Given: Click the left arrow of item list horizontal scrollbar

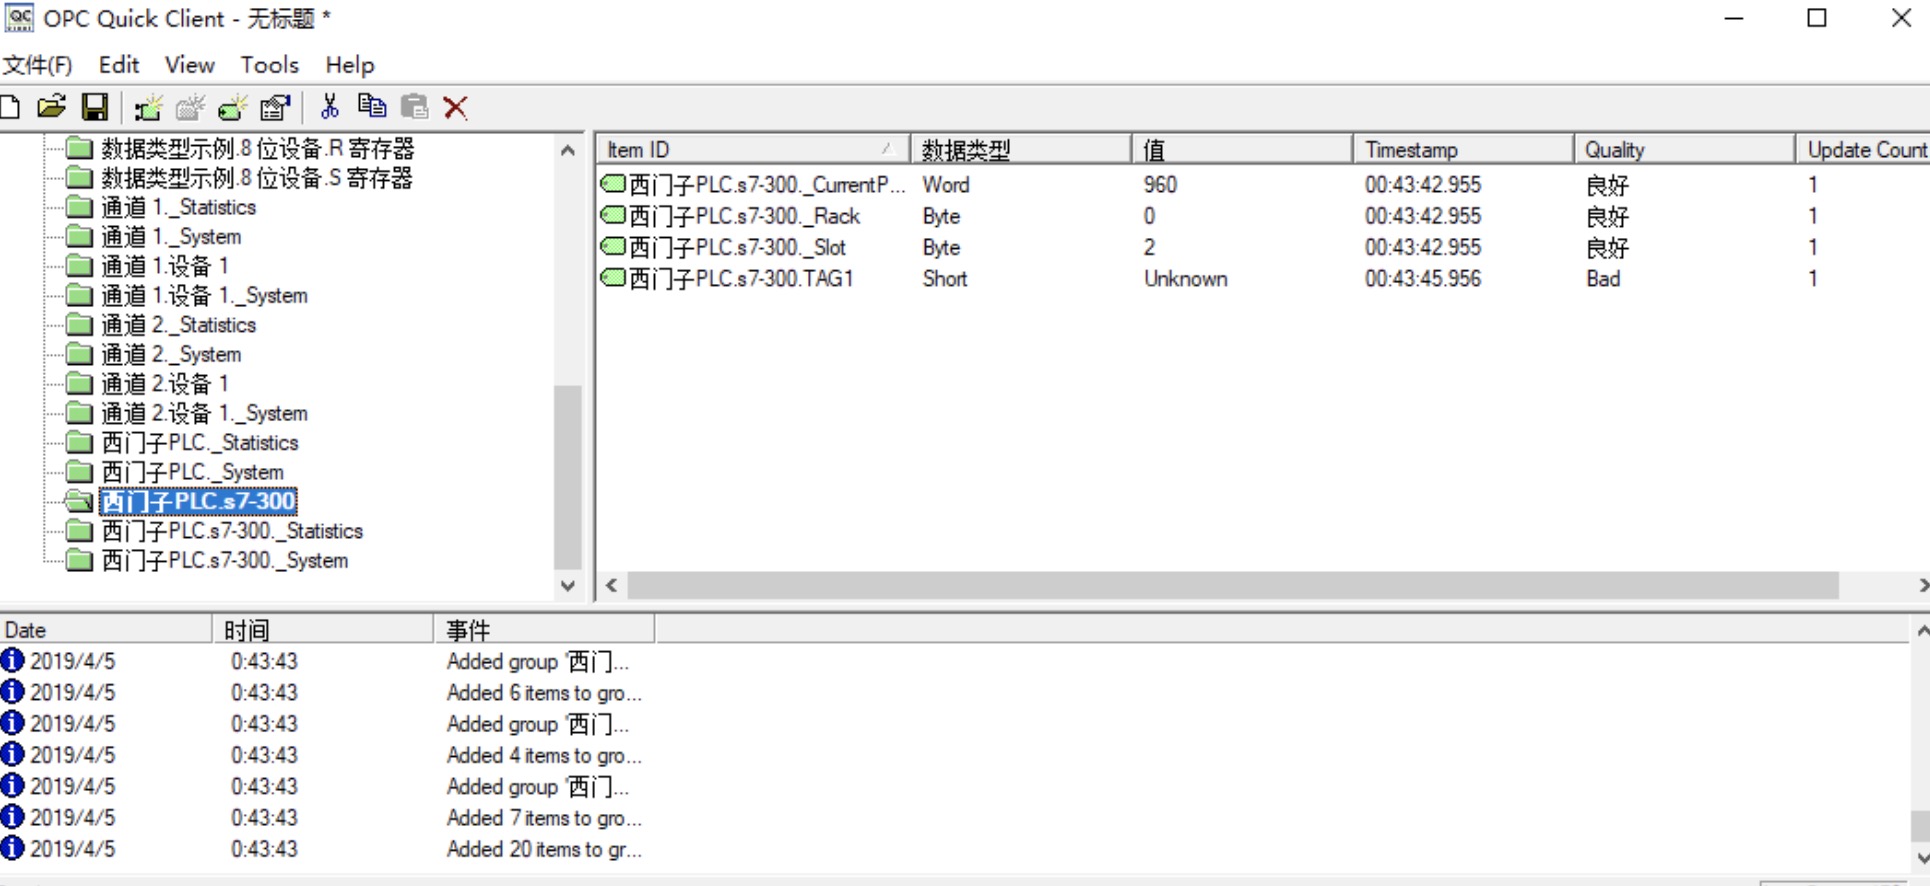Looking at the screenshot, I should pos(611,585).
